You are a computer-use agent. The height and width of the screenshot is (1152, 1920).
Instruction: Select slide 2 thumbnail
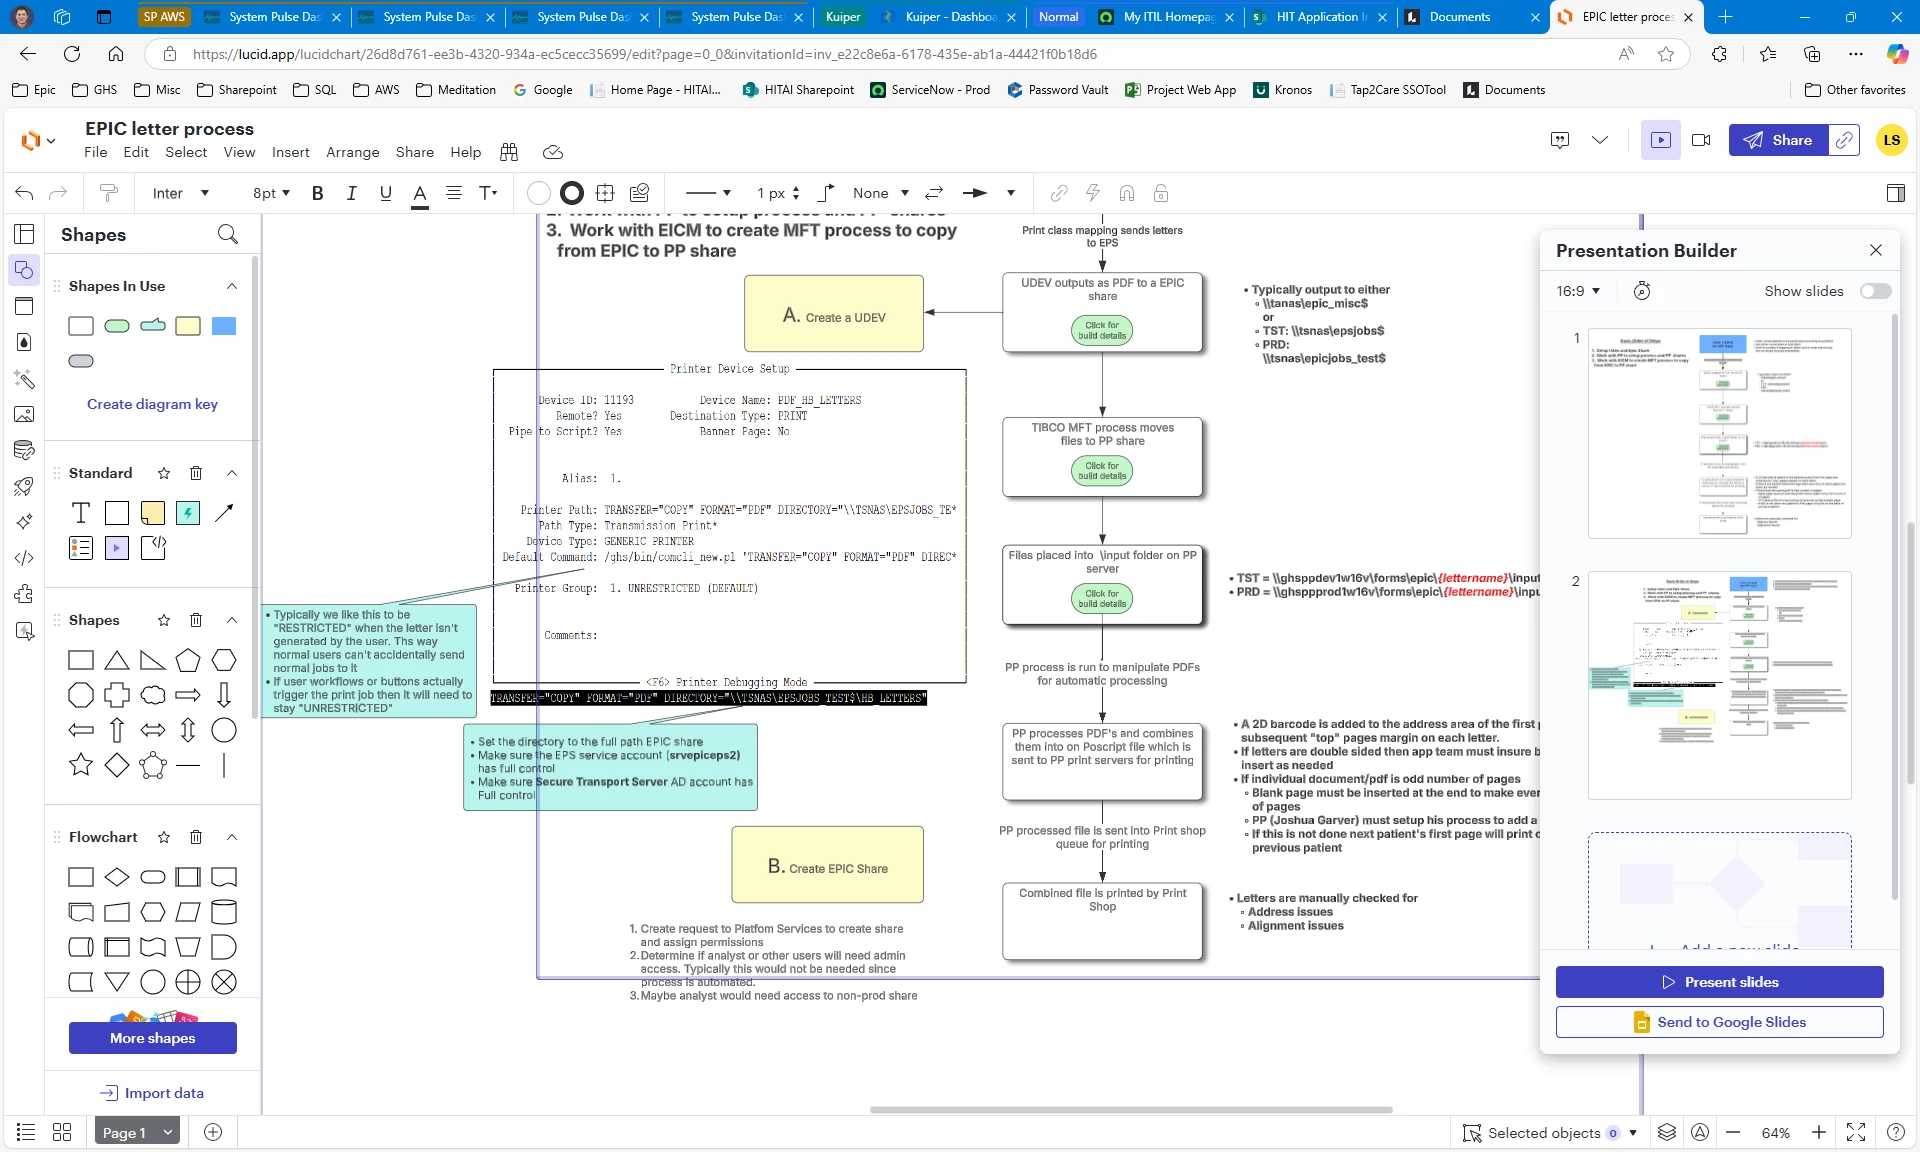pos(1719,685)
